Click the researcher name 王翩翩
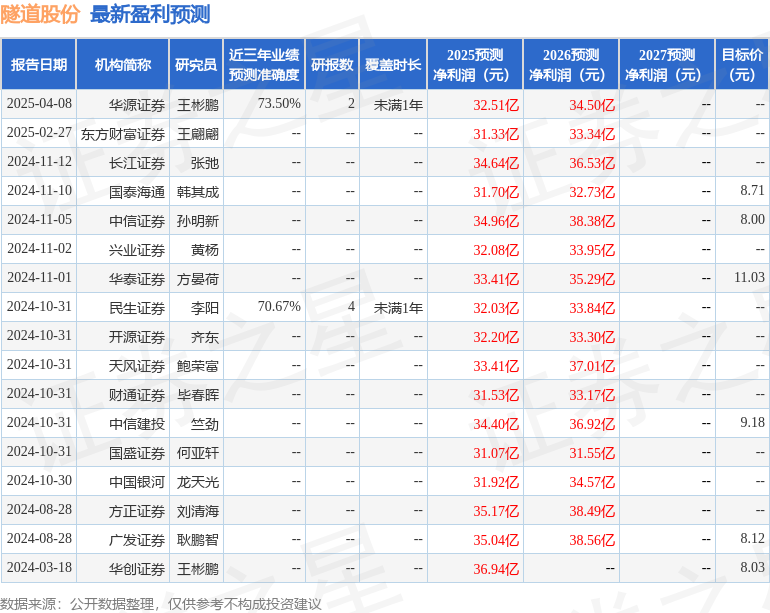The width and height of the screenshot is (770, 613). tap(198, 134)
